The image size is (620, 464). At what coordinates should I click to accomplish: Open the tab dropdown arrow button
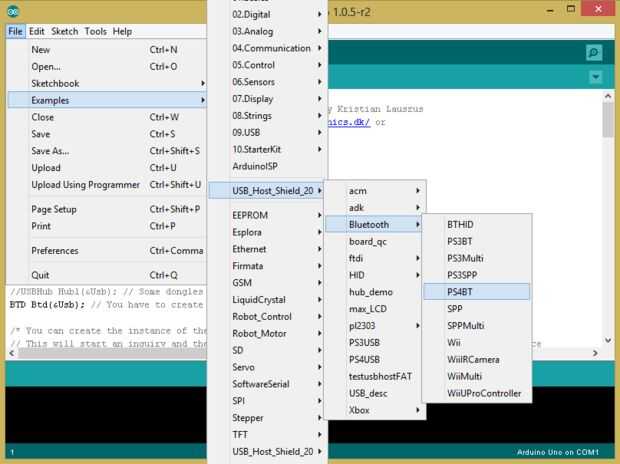595,77
